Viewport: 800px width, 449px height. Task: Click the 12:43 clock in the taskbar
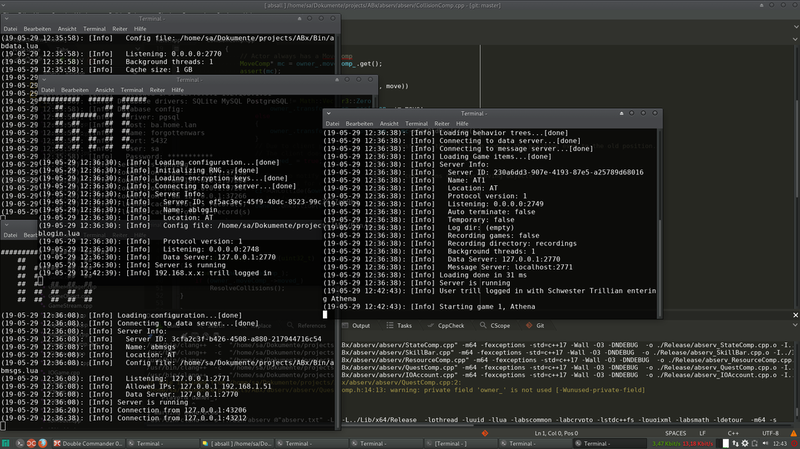[x=780, y=443]
